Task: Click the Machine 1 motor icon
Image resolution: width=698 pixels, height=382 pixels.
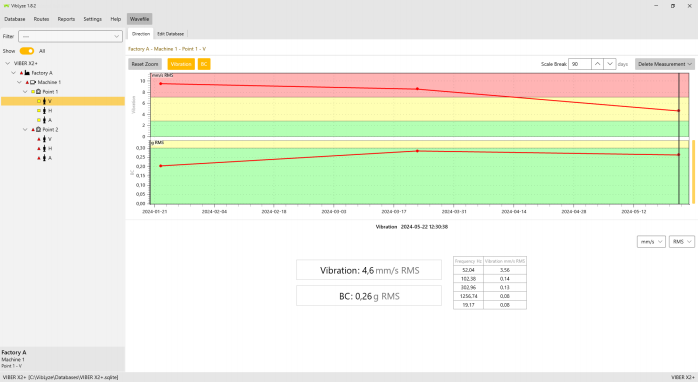Action: pyautogui.click(x=33, y=82)
